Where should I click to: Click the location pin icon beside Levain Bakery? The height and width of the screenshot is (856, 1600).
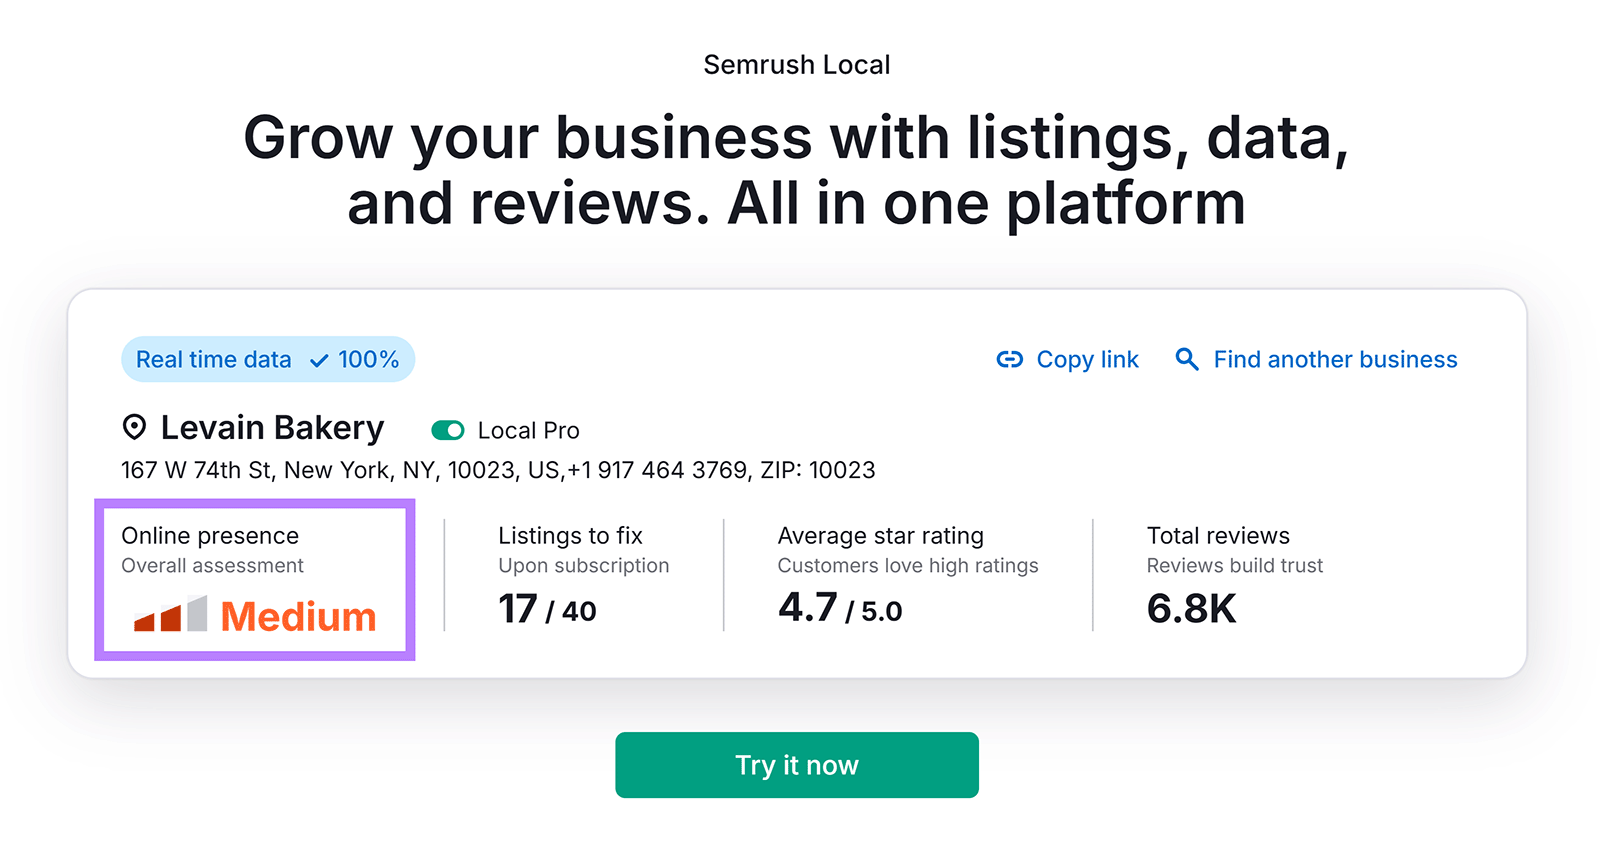tap(133, 428)
